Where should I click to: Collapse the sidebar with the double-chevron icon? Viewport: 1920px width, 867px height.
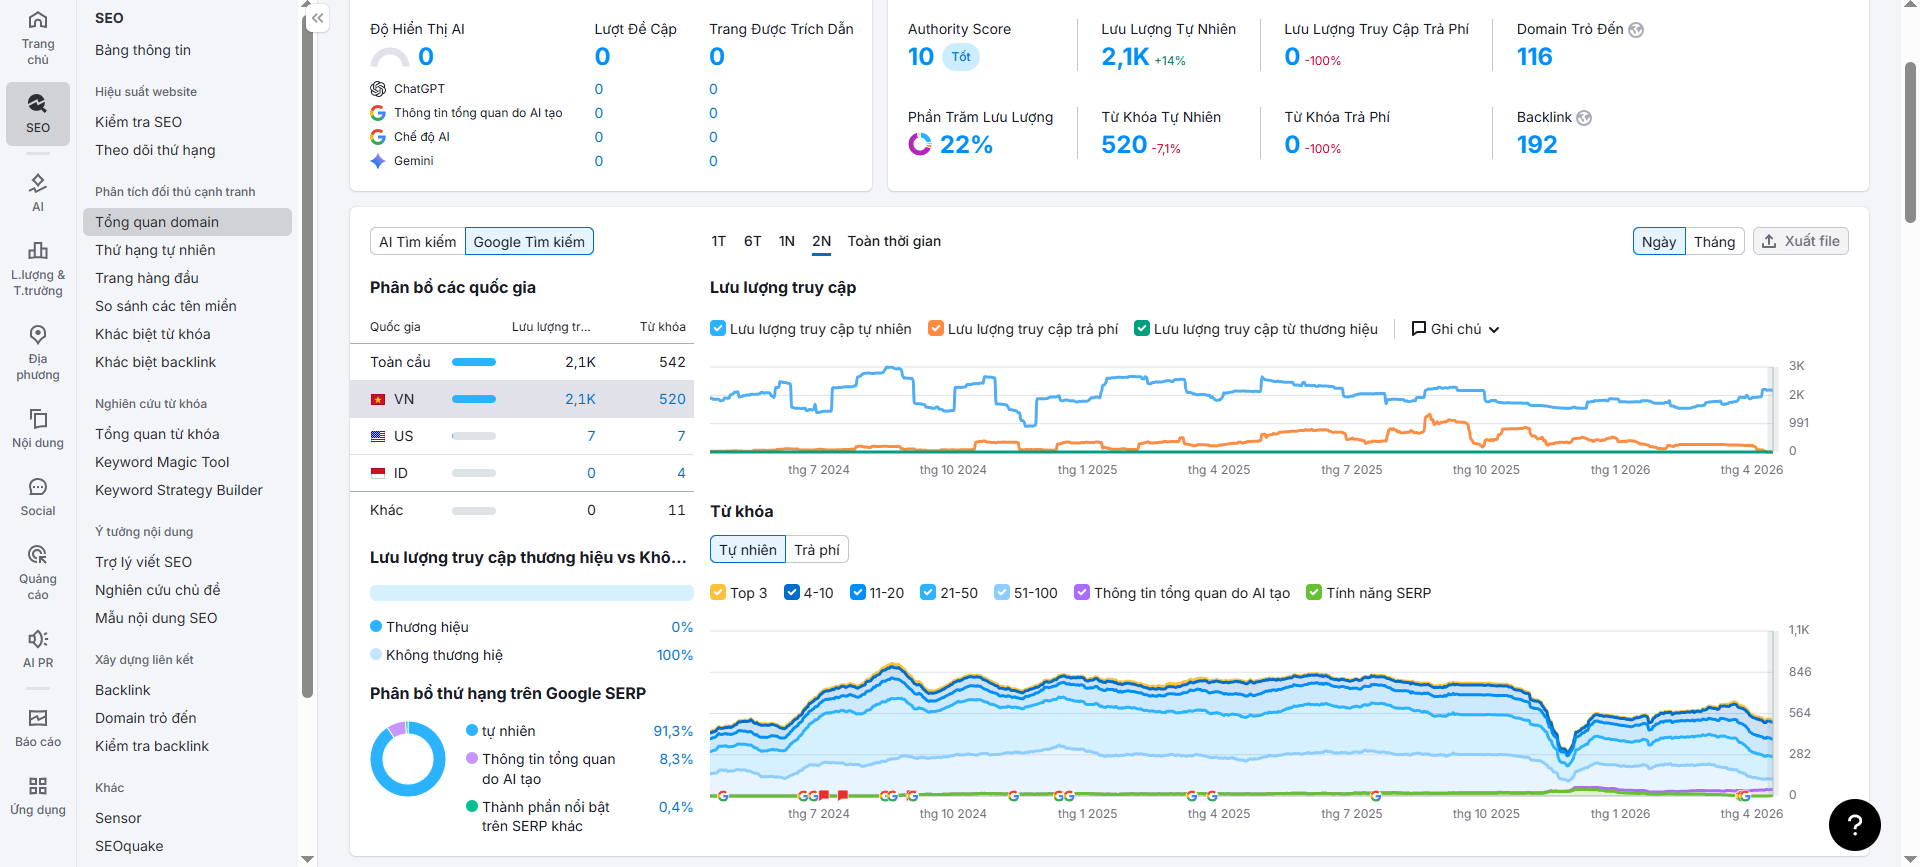point(317,18)
